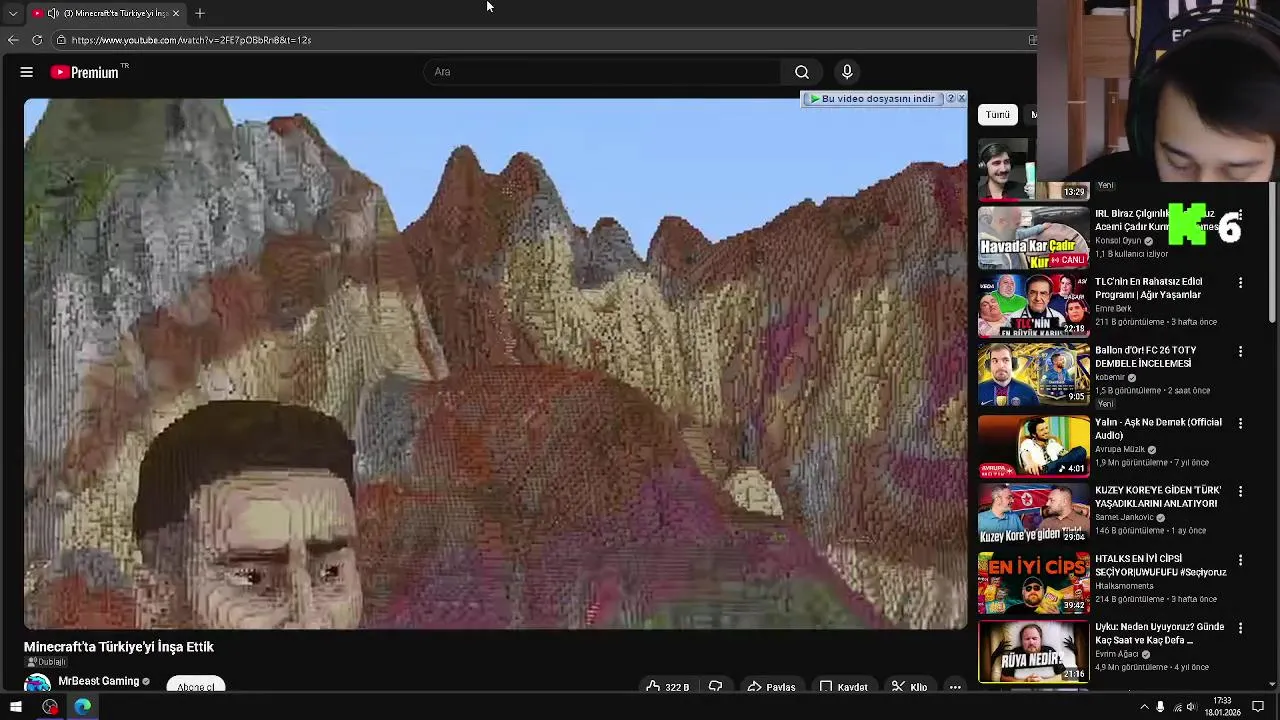1280x720 pixels.
Task: Open the Uyku: Neden Uyuyoruz video title
Action: coord(1159,633)
